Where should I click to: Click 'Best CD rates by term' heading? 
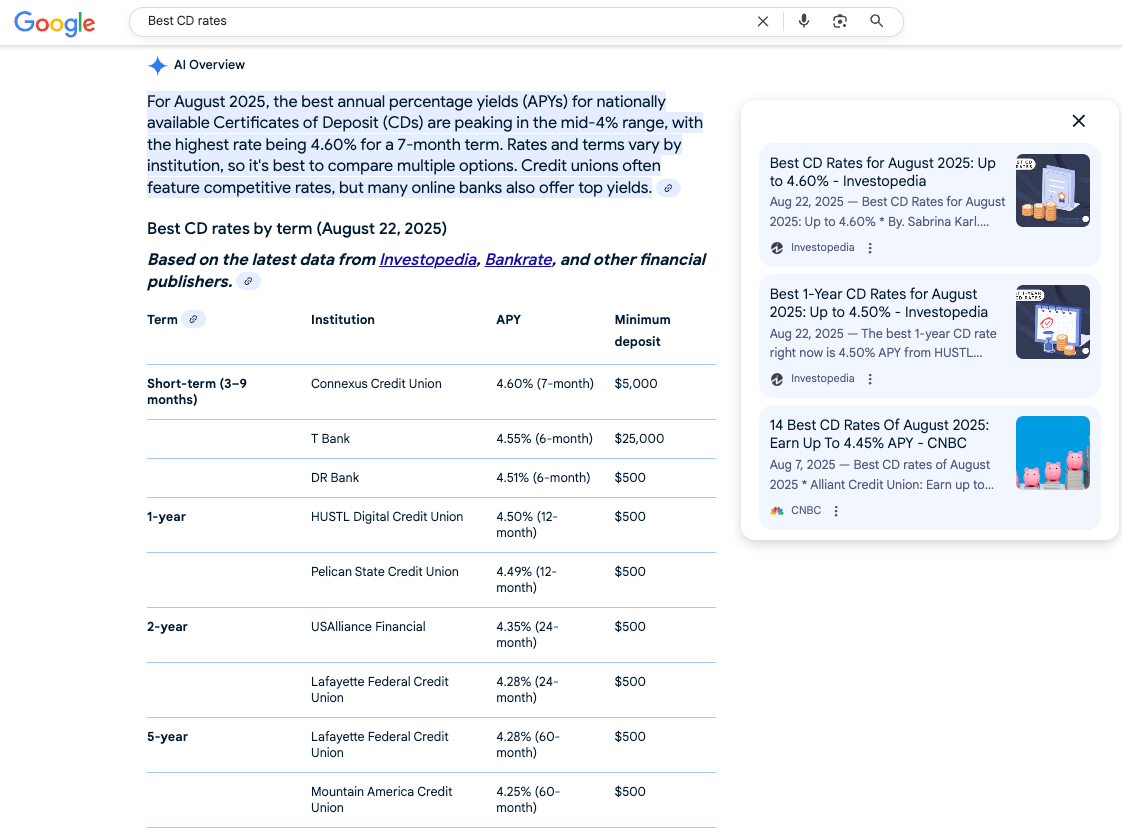coord(297,228)
